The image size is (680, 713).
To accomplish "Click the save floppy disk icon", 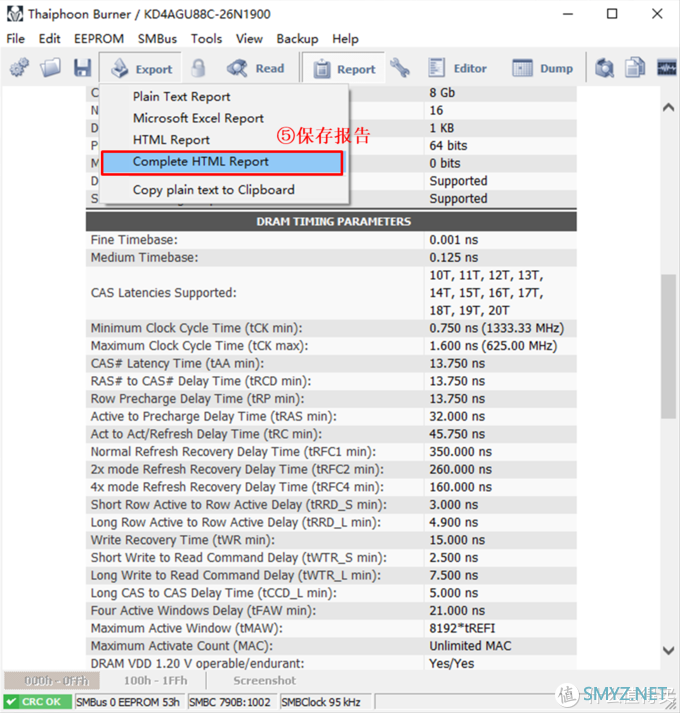I will pyautogui.click(x=82, y=68).
